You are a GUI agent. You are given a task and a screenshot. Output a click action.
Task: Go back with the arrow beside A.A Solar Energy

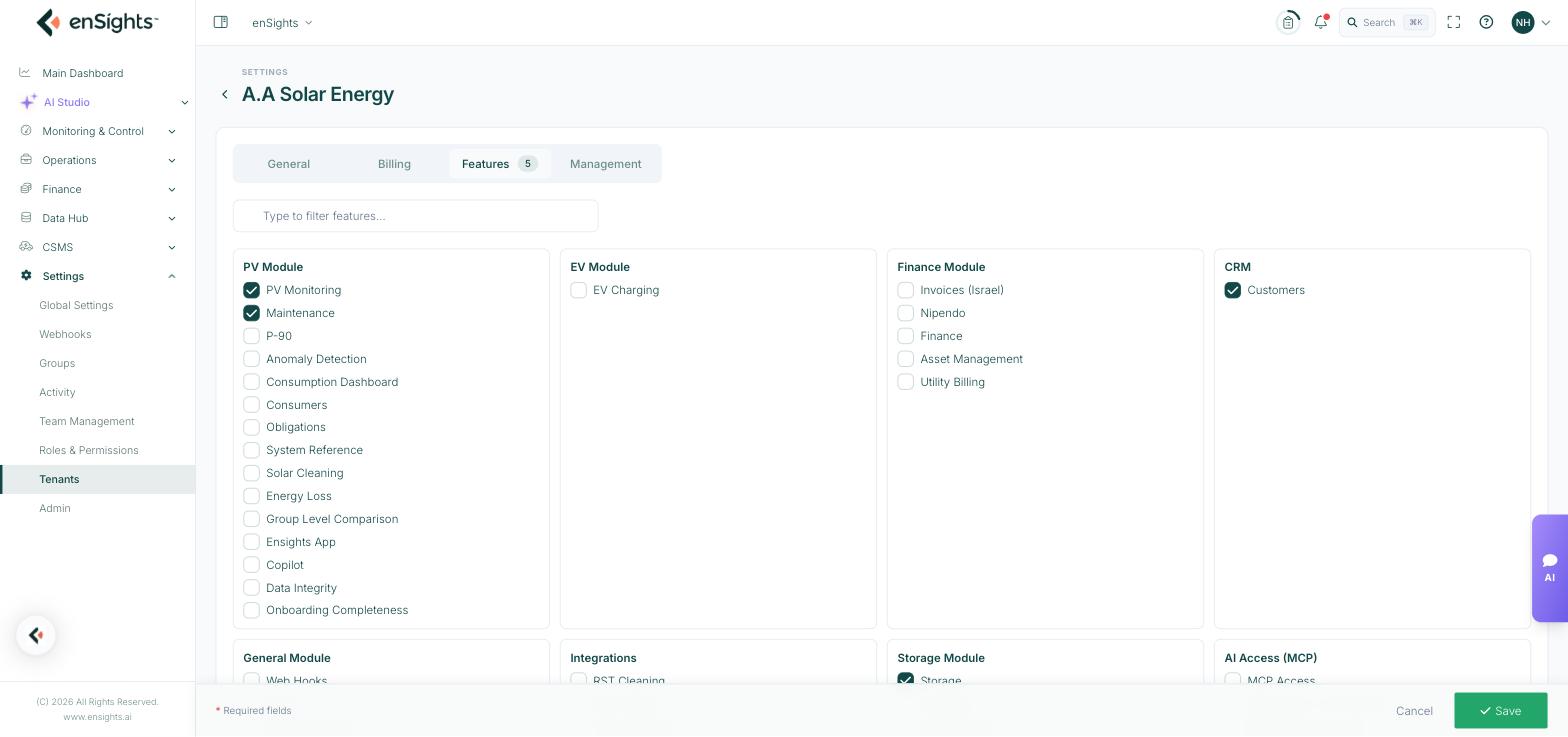[x=225, y=94]
